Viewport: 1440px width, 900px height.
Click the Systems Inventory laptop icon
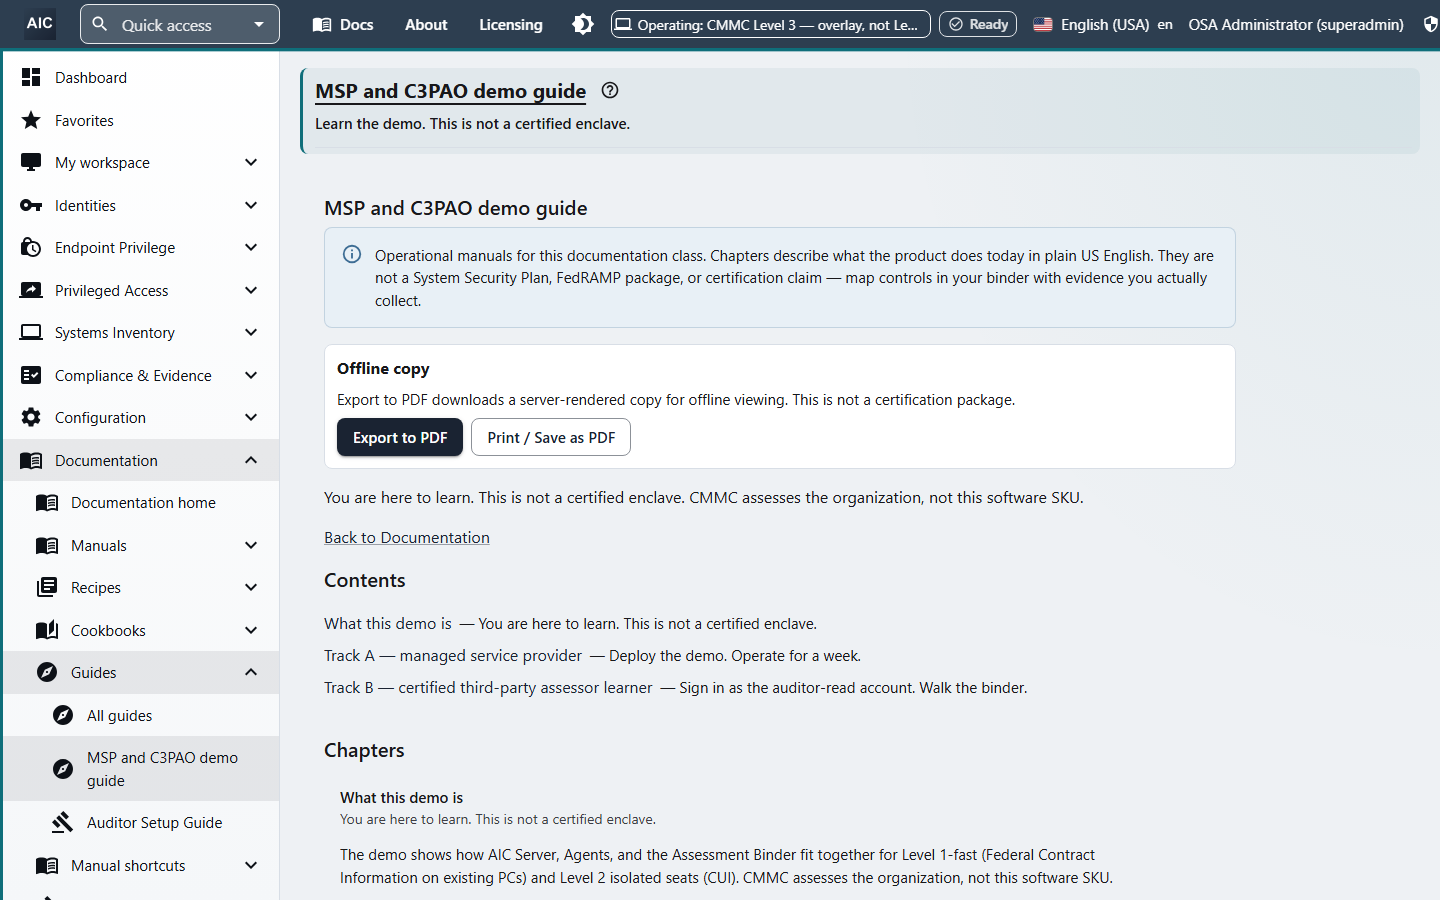point(31,332)
